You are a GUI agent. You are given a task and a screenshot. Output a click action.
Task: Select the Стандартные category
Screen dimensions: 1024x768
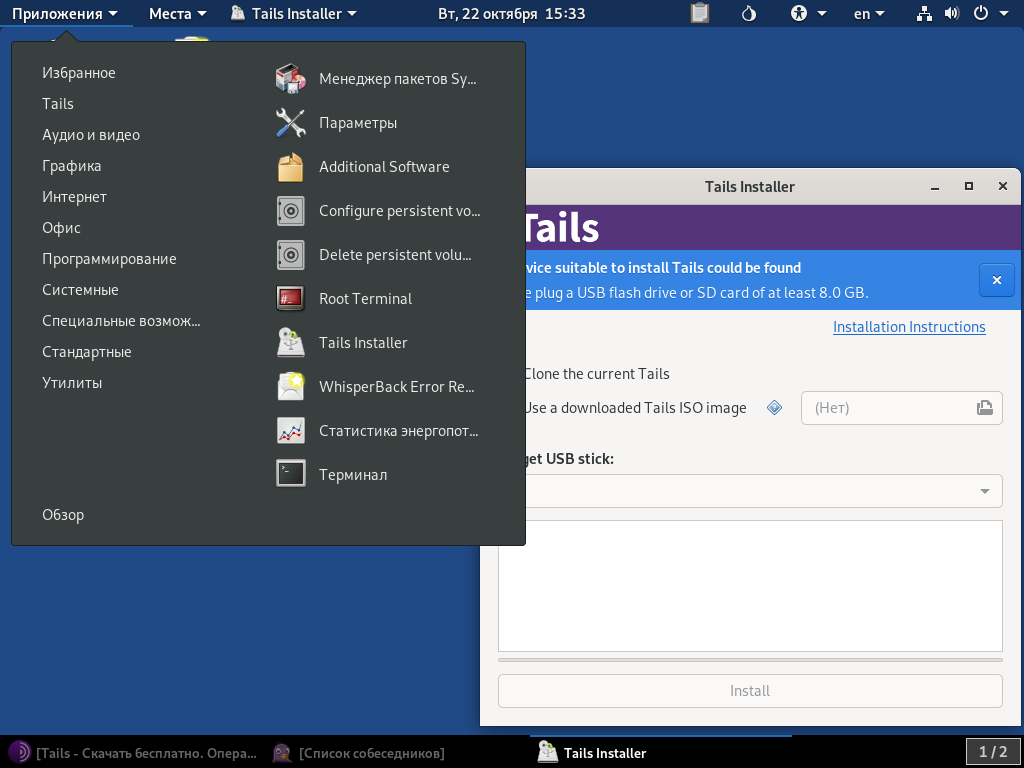pyautogui.click(x=87, y=352)
